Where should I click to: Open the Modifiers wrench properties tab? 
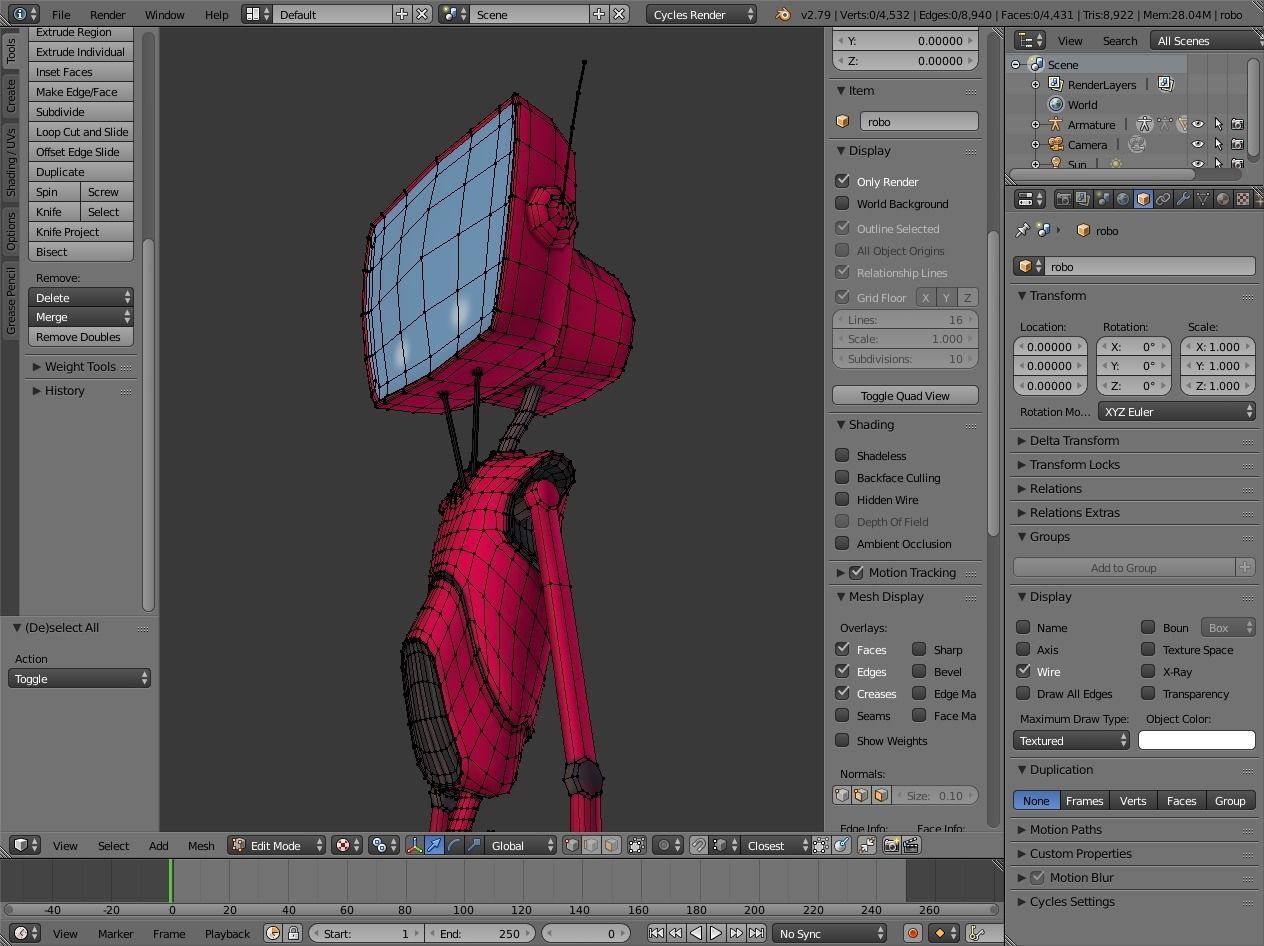point(1183,198)
